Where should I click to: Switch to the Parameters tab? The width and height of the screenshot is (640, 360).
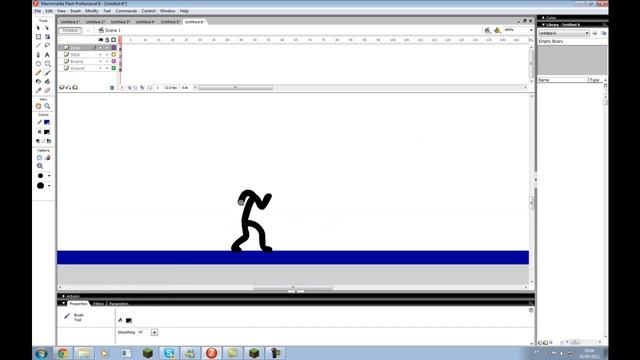pyautogui.click(x=119, y=304)
